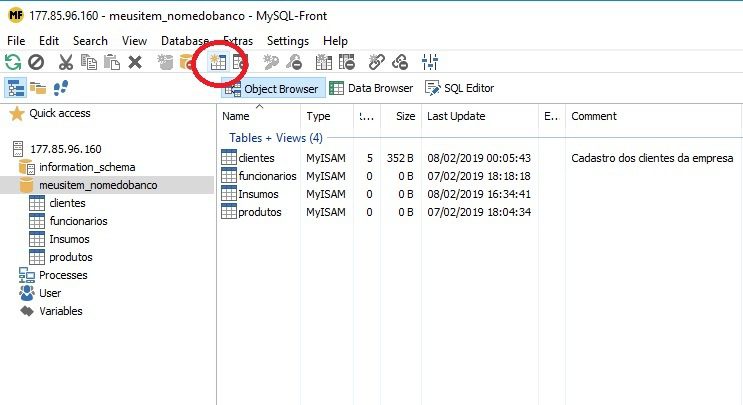This screenshot has height=405, width=743.
Task: Switch to the Object Browser tab
Action: point(273,89)
